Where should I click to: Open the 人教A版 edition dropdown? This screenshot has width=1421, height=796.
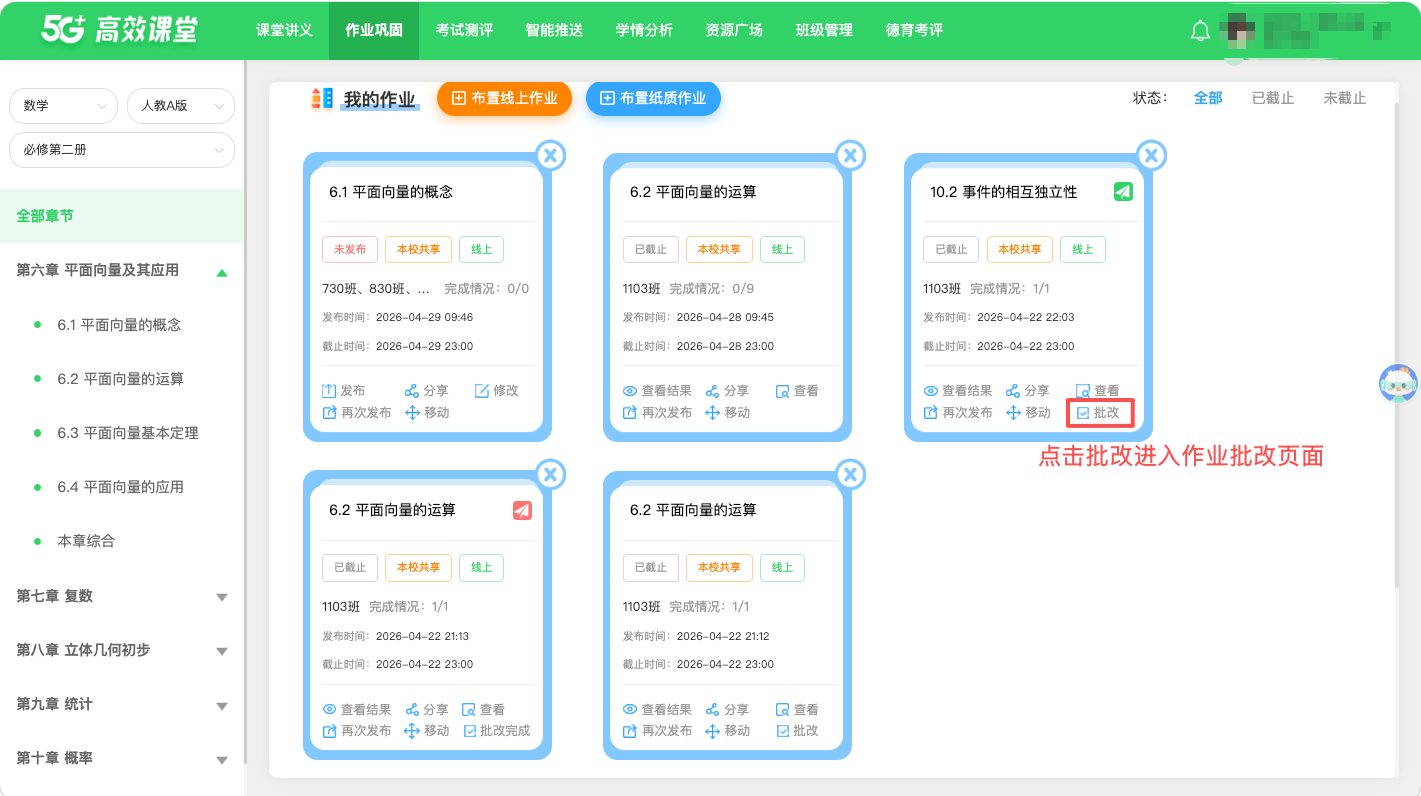coord(181,106)
